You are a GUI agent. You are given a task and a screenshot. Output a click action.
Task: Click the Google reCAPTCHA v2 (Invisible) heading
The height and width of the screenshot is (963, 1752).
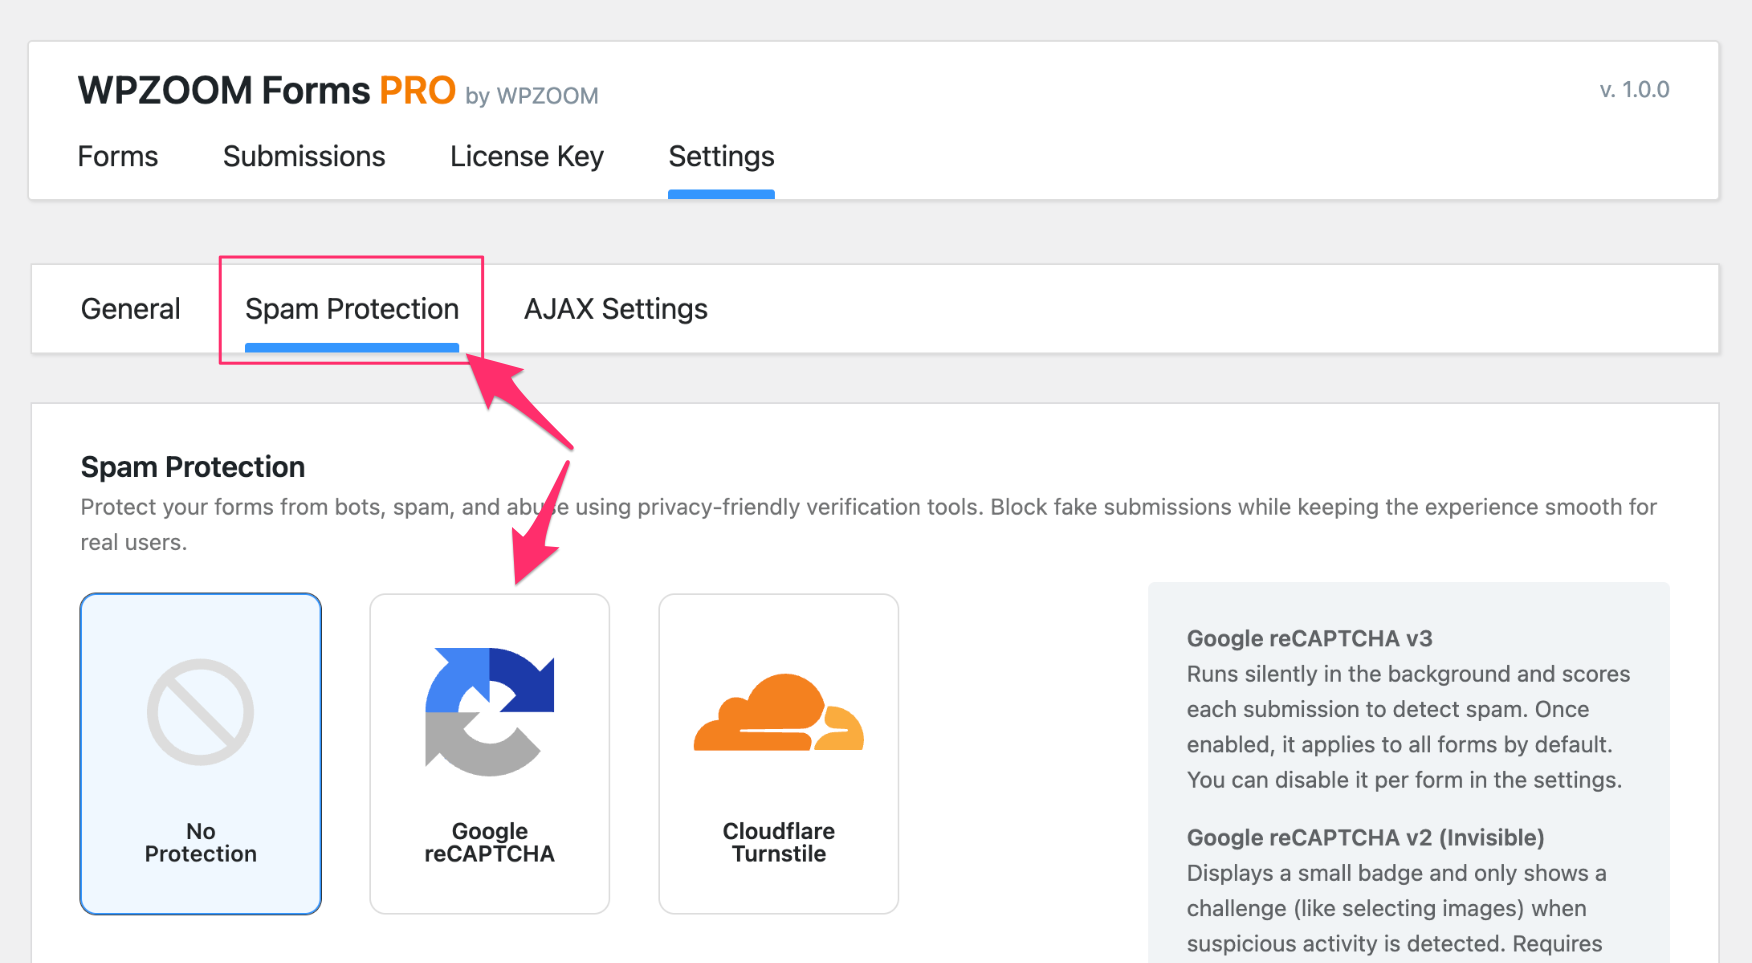click(1366, 838)
